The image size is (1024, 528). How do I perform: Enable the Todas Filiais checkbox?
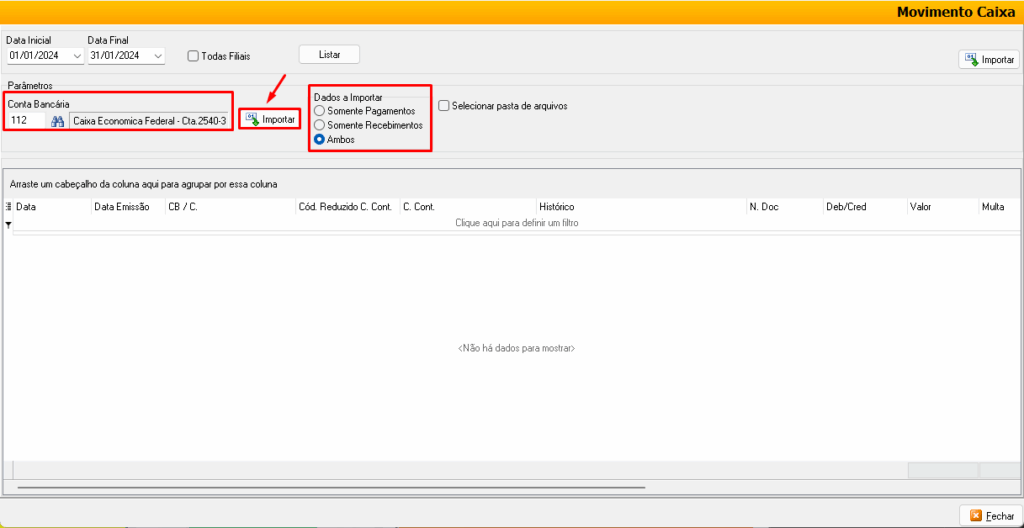tap(194, 57)
